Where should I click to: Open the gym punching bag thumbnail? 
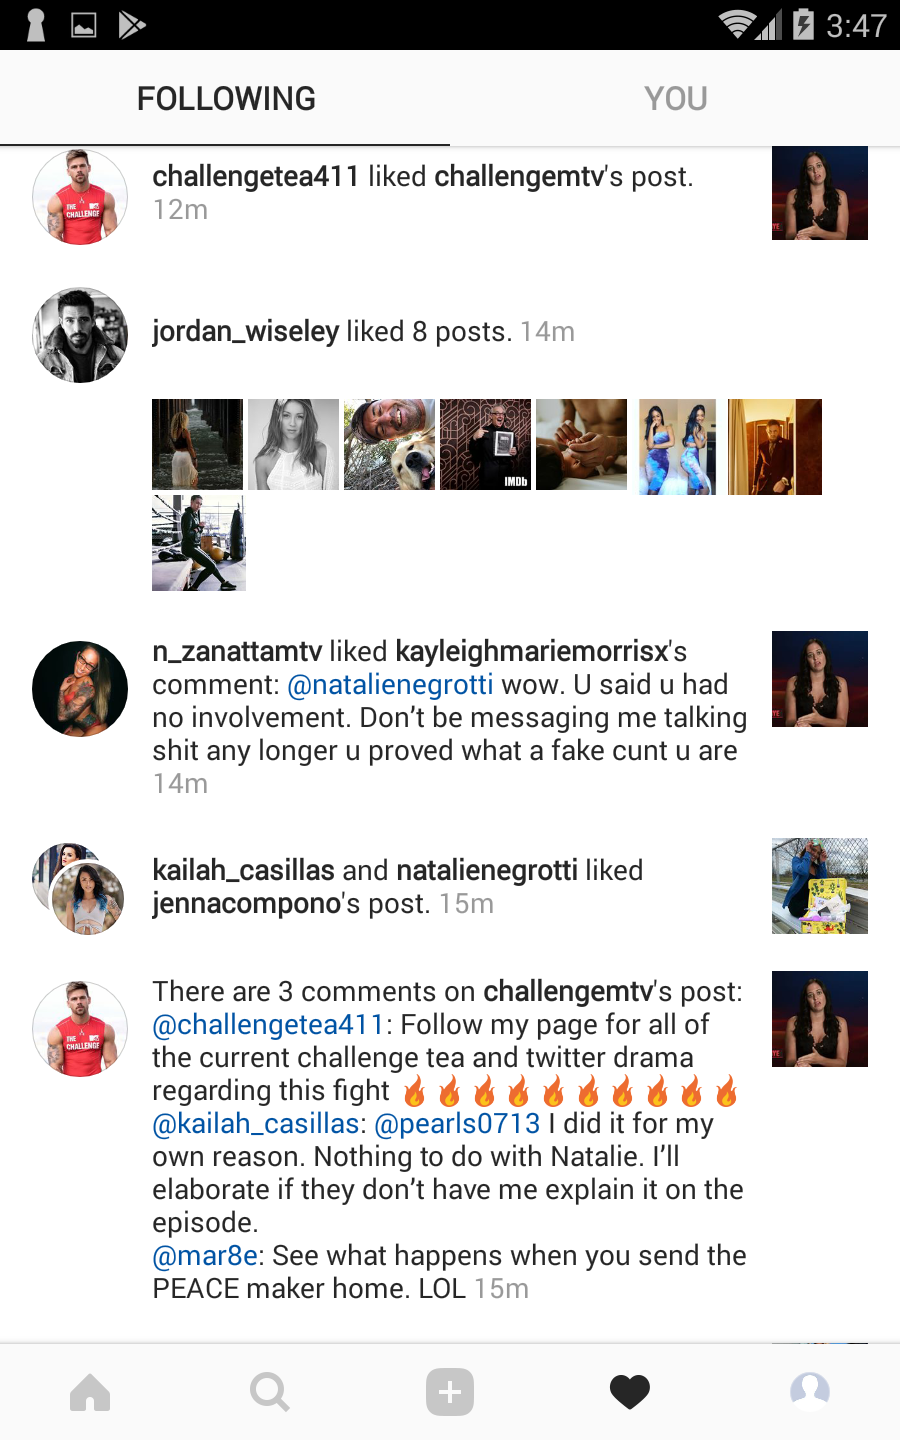pos(198,543)
